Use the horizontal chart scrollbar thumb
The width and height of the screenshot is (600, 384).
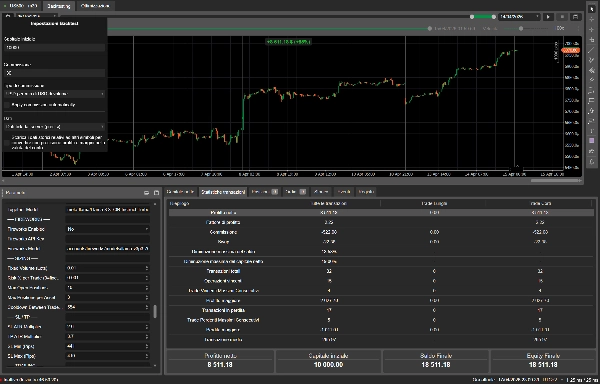555,181
